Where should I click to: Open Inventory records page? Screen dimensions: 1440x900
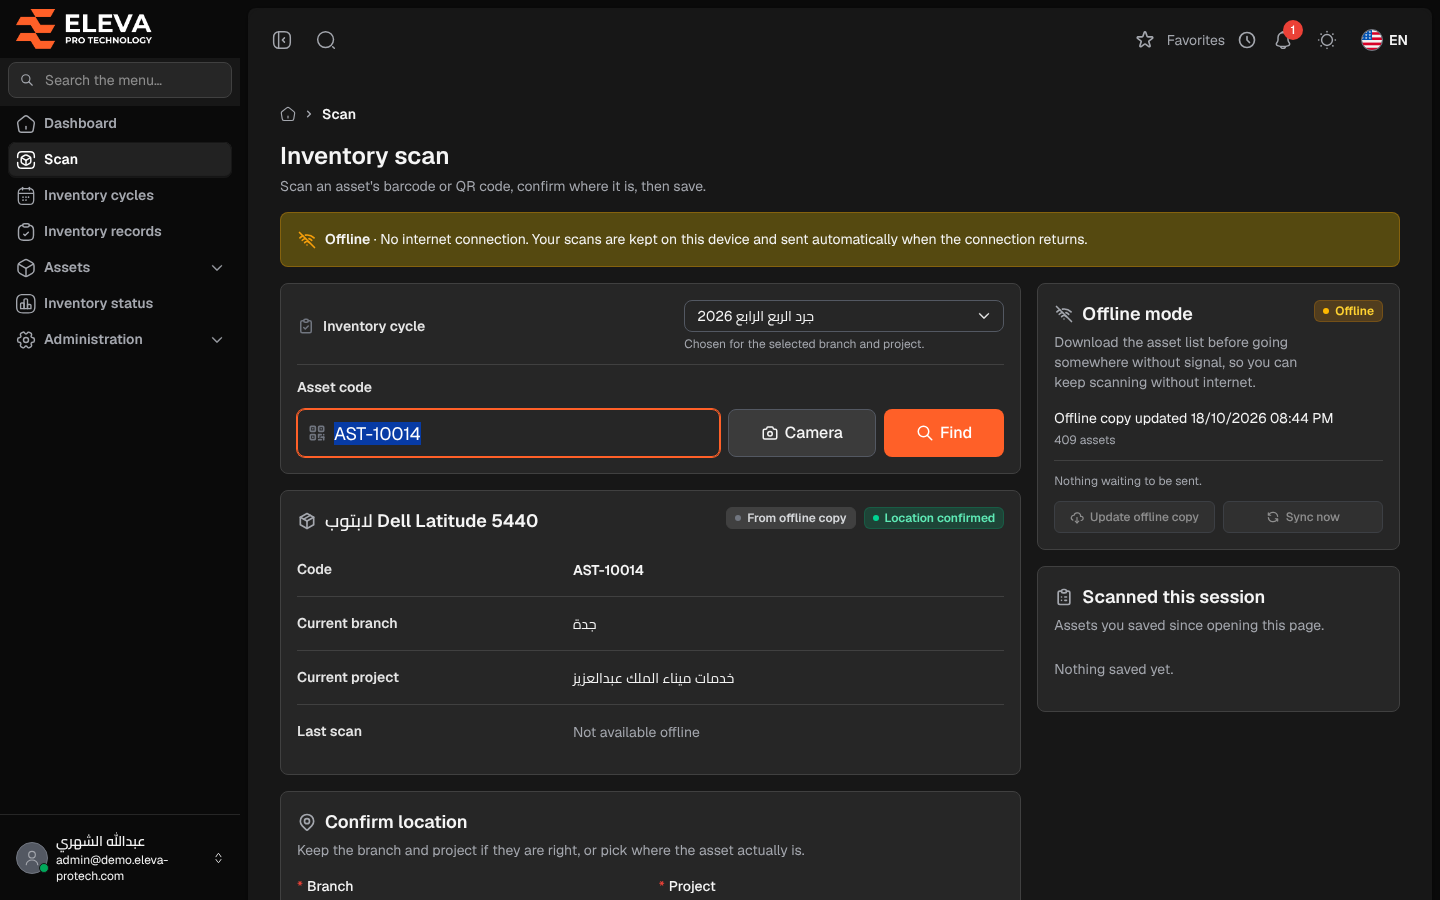pyautogui.click(x=120, y=231)
